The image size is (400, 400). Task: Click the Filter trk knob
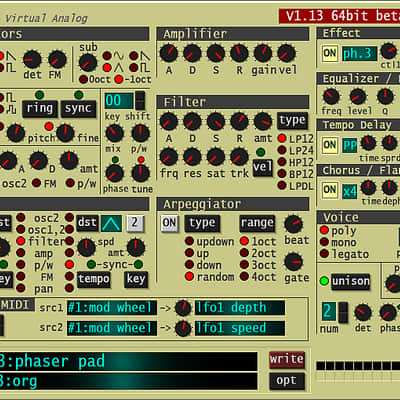(x=239, y=157)
